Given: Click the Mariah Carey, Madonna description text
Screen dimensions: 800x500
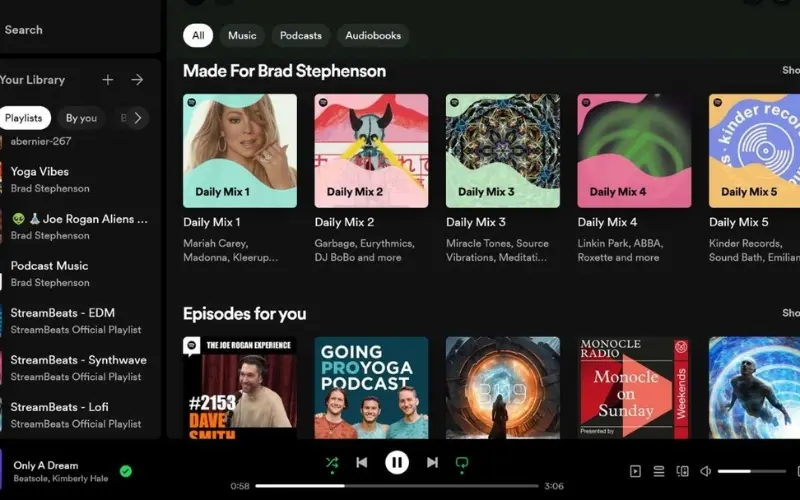Looking at the screenshot, I should 231,251.
